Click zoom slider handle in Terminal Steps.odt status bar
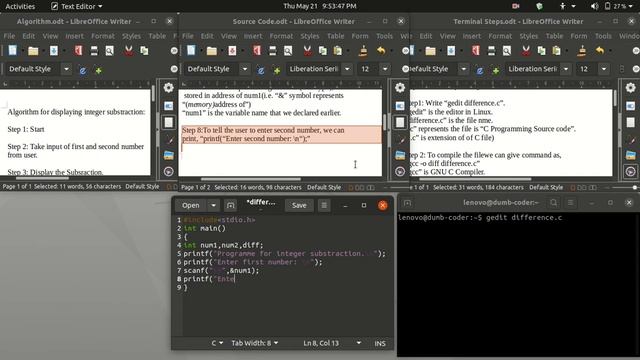Viewport: 640px width, 360px height. pyautogui.click(x=635, y=188)
